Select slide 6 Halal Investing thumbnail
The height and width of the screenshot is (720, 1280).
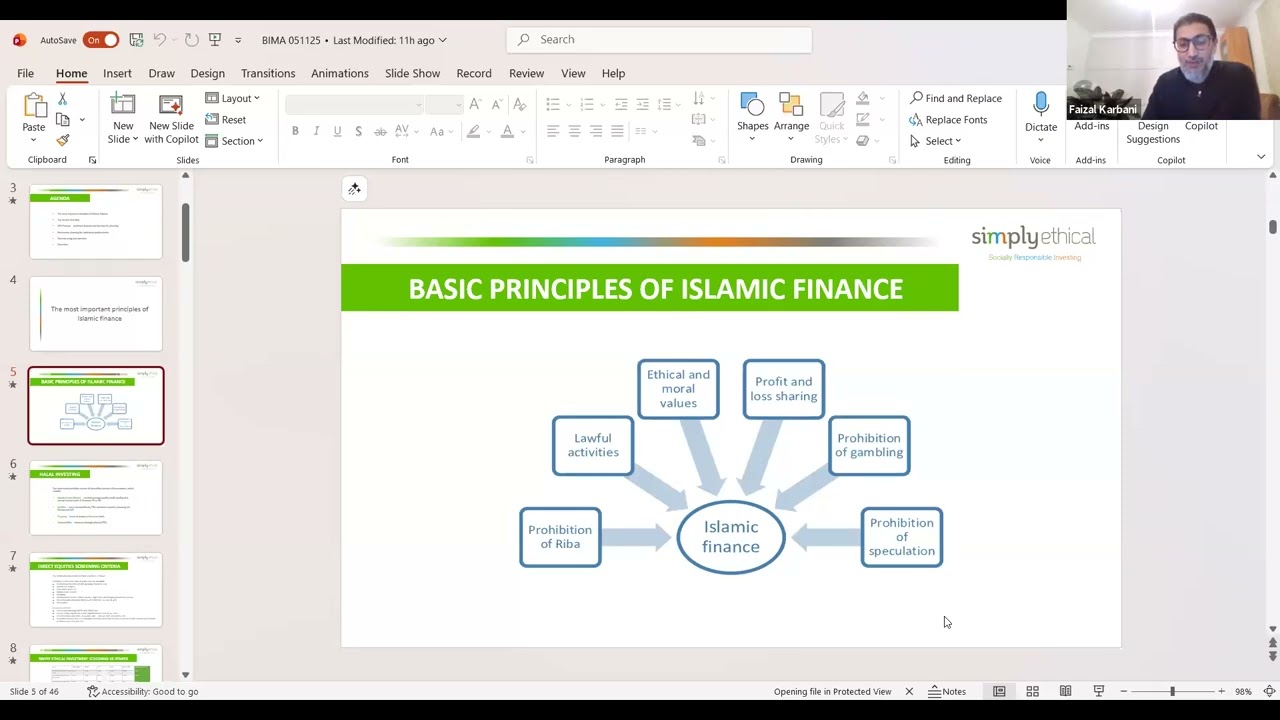coord(96,498)
